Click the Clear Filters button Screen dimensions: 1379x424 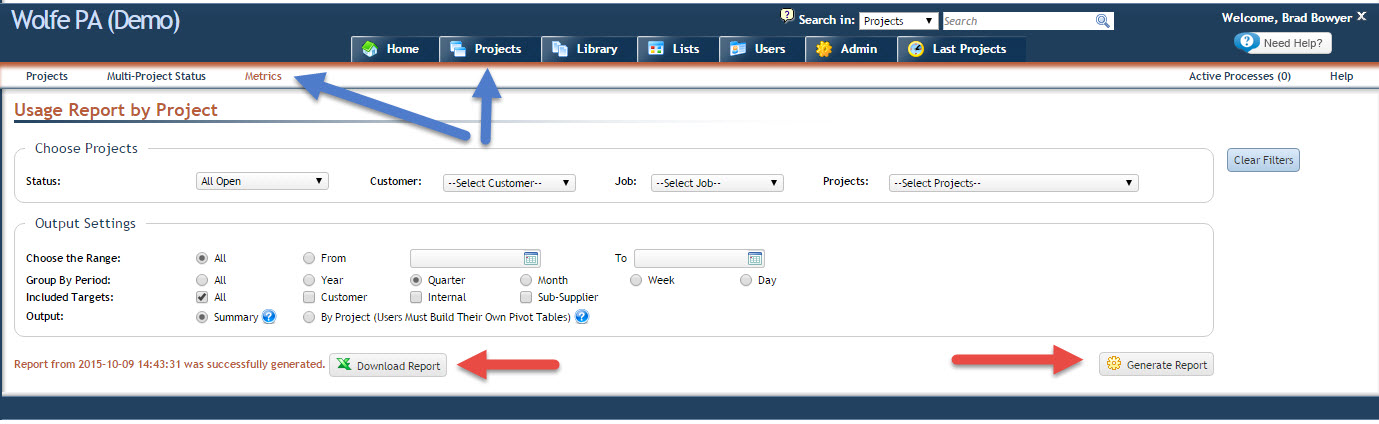[x=1264, y=160]
